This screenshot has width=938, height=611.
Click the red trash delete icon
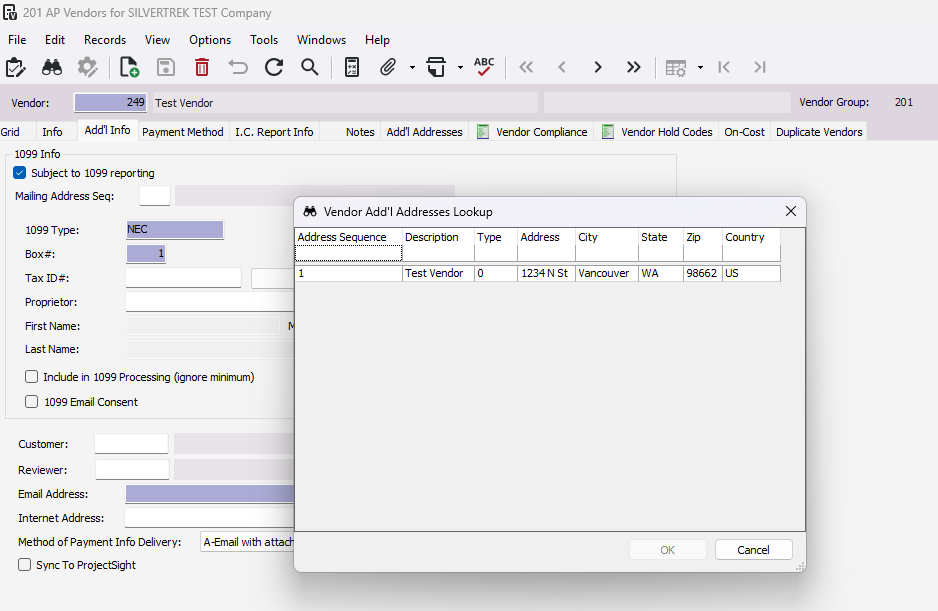(202, 67)
